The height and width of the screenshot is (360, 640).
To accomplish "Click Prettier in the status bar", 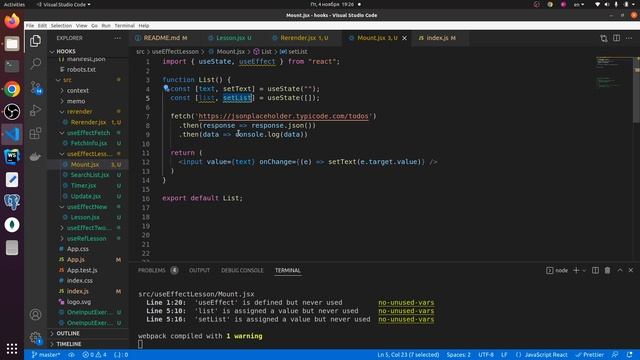I will click(589, 355).
